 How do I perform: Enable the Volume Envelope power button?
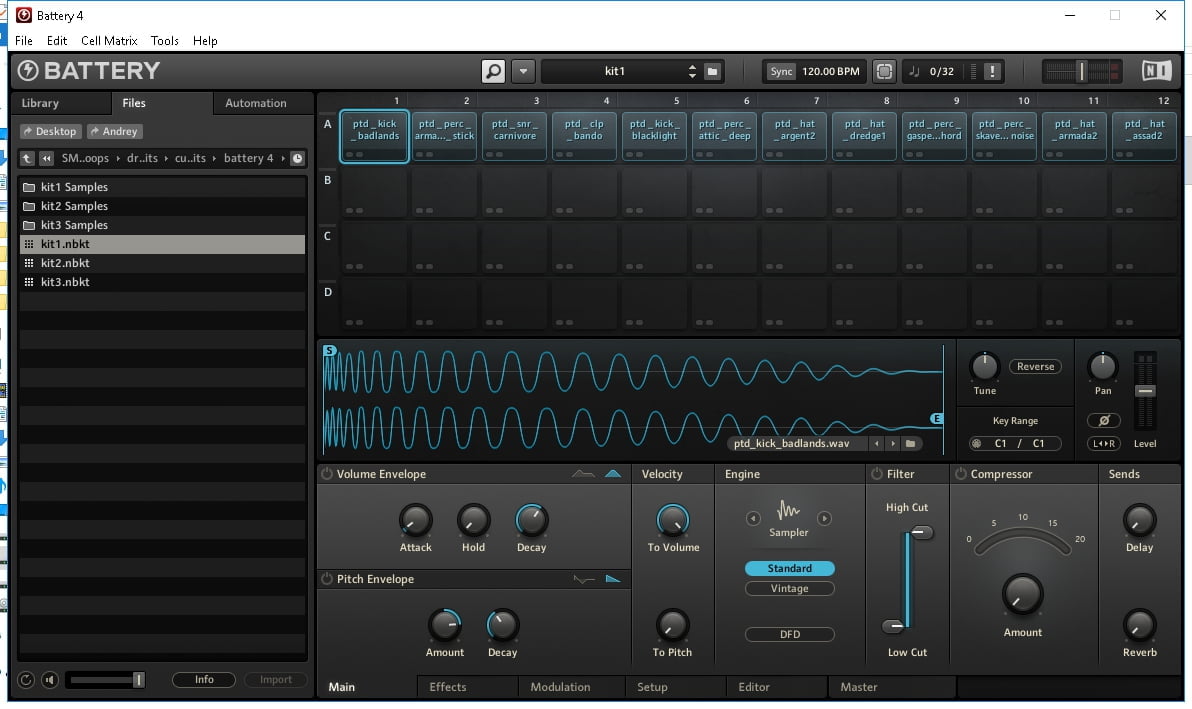tap(327, 474)
